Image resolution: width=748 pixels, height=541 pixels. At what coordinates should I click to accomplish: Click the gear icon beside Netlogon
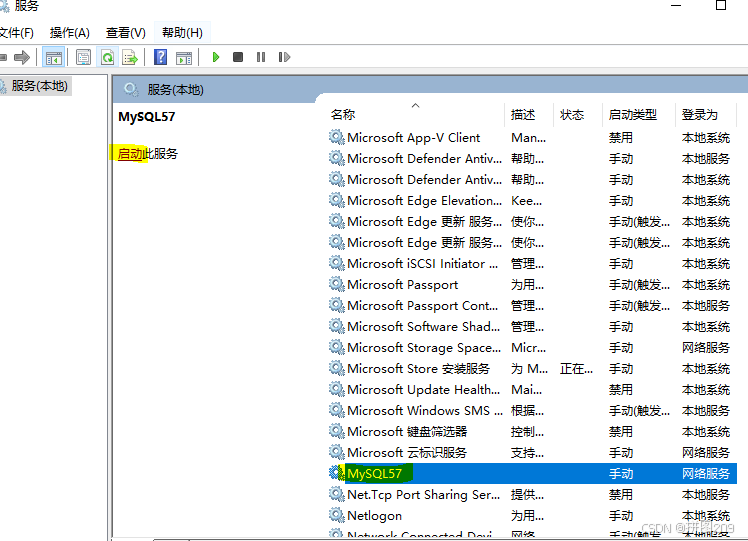tap(337, 515)
